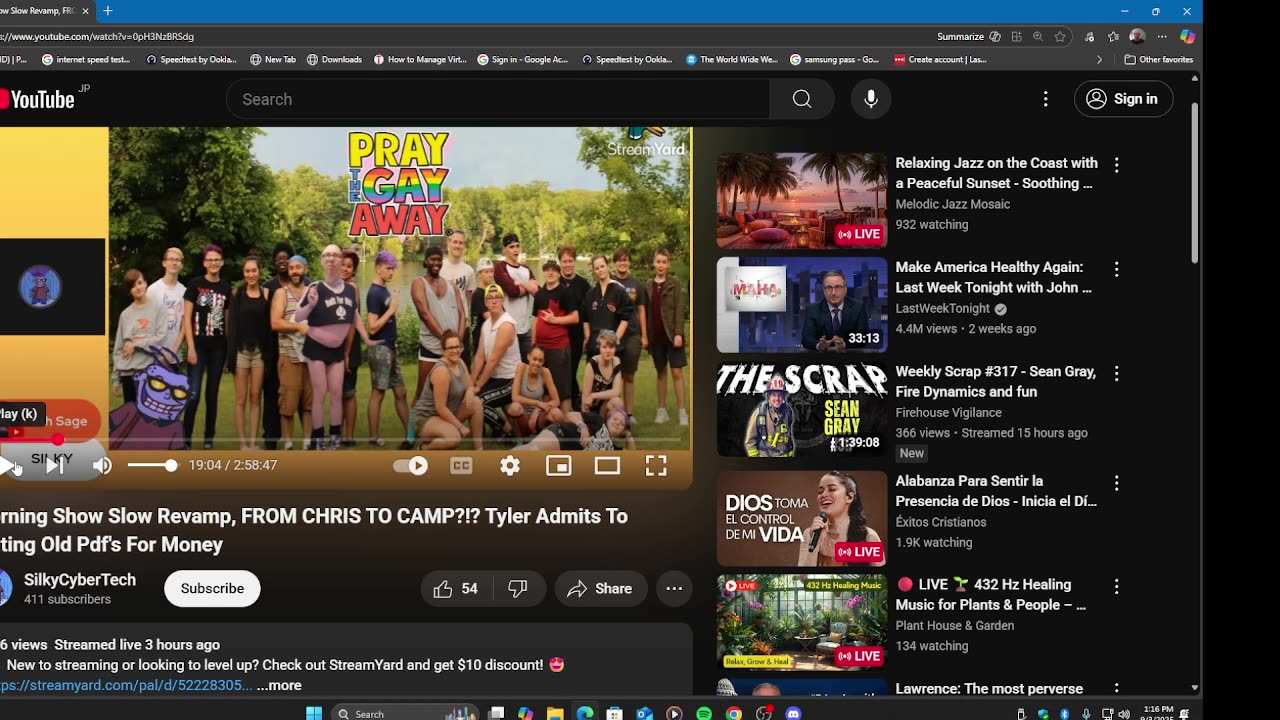Skip to next video in player
Viewport: 1280px width, 720px height.
click(54, 465)
